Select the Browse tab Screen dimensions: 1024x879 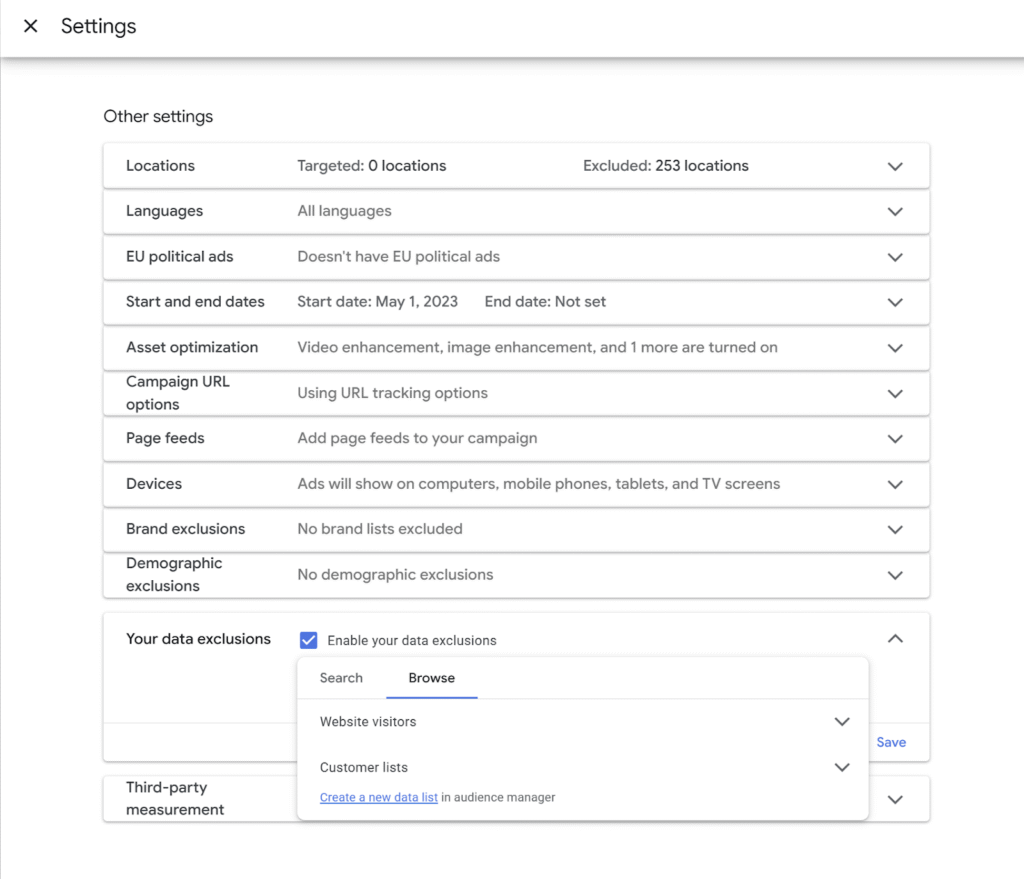pyautogui.click(x=431, y=678)
